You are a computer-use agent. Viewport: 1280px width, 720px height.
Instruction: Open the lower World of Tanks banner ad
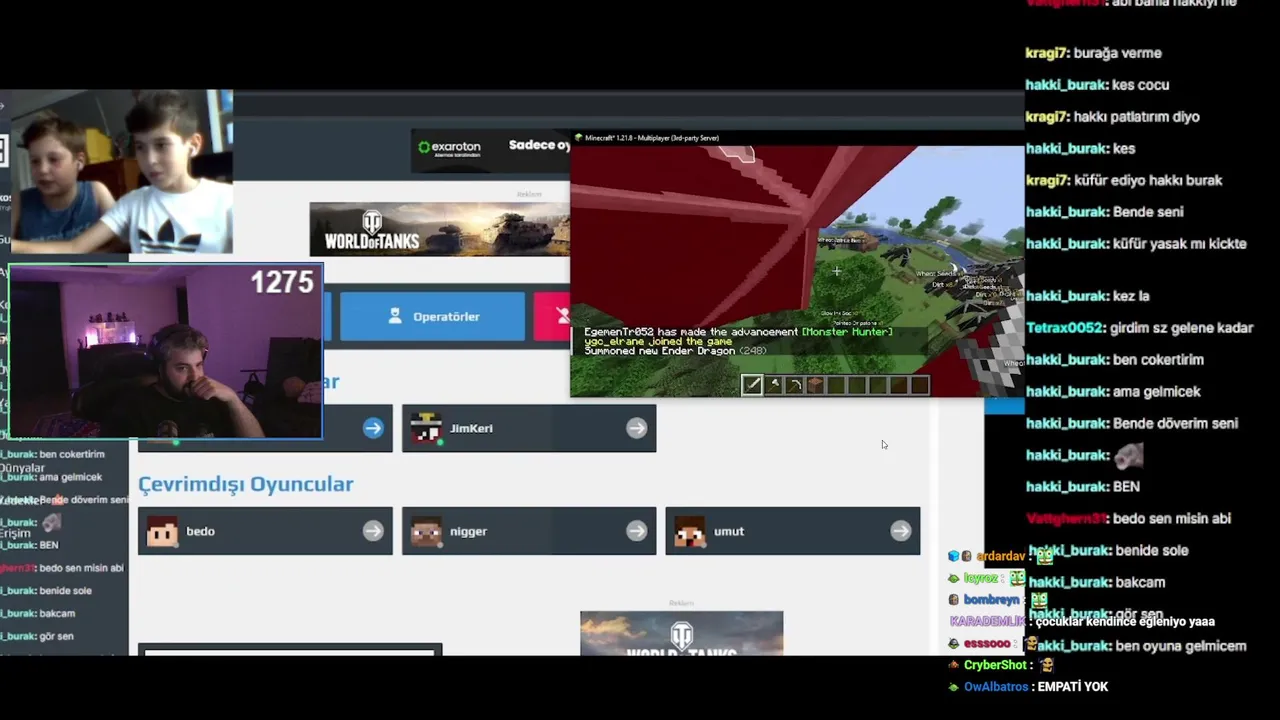tap(682, 634)
